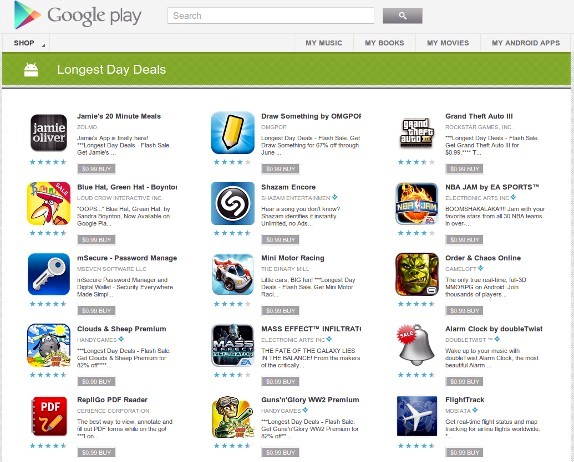Open the MY ANDROID APPS tab
The image size is (574, 462).
point(526,43)
